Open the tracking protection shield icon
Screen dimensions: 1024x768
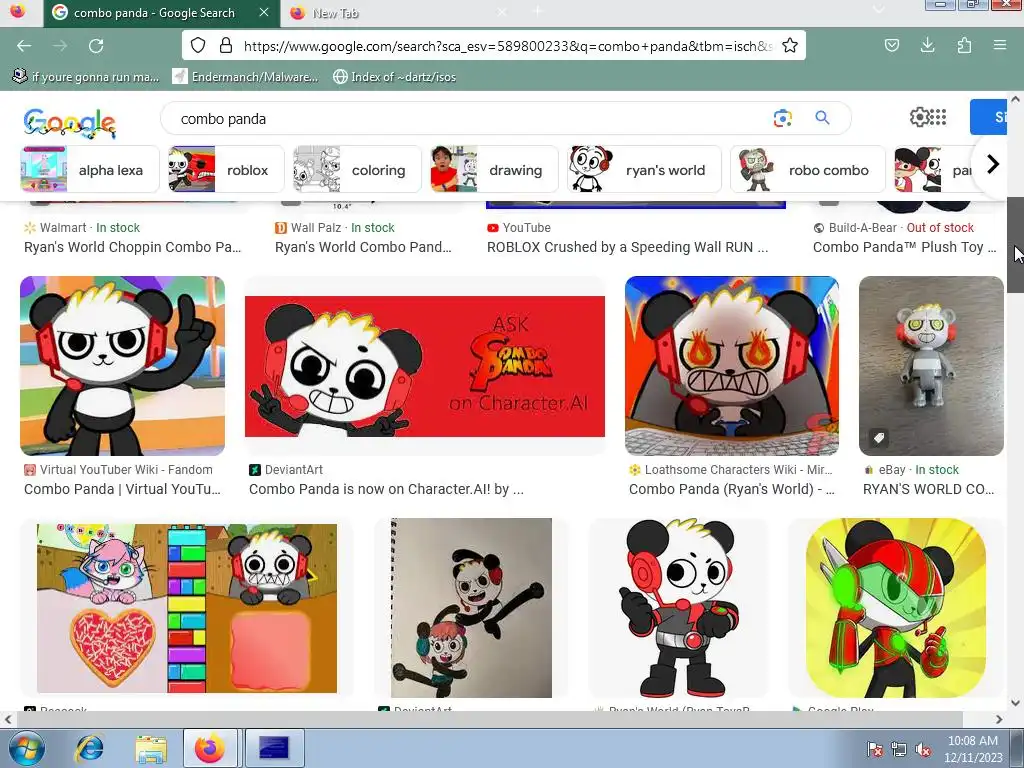[x=198, y=45]
